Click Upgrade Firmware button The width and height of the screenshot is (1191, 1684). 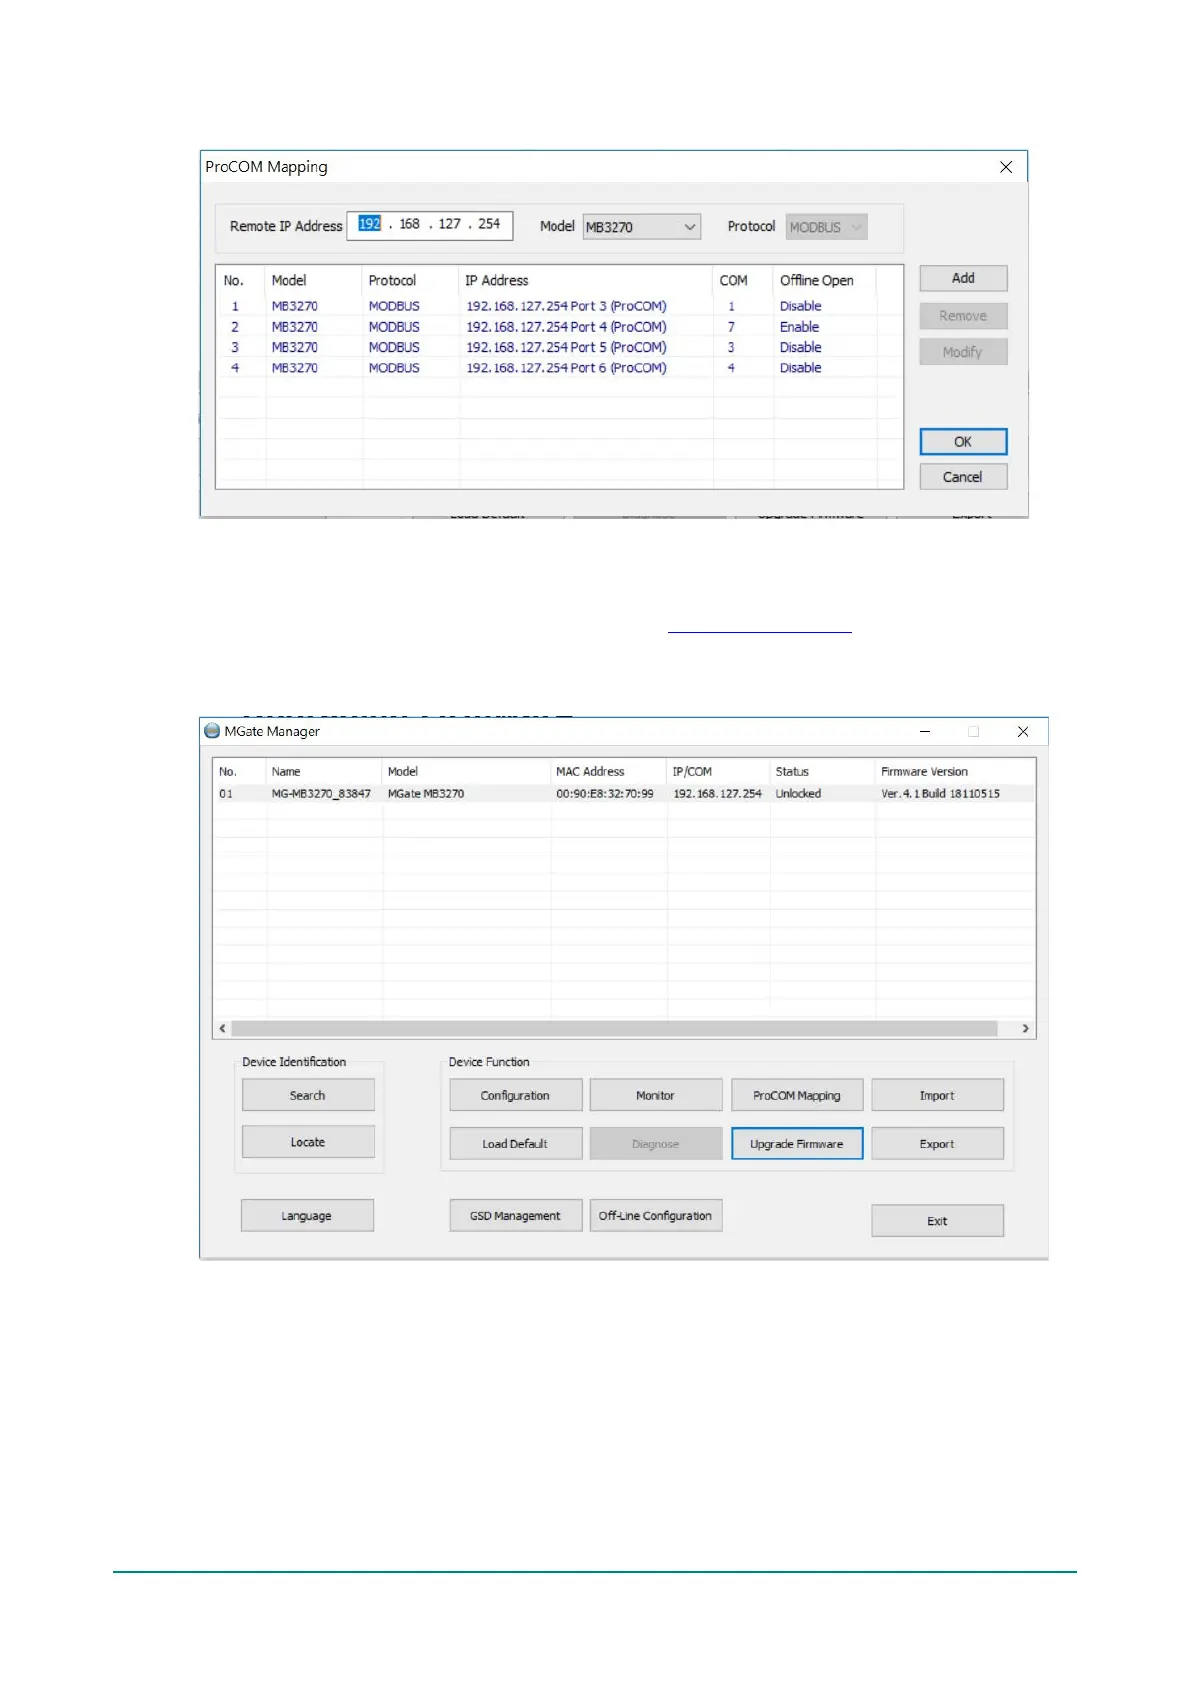point(797,1144)
